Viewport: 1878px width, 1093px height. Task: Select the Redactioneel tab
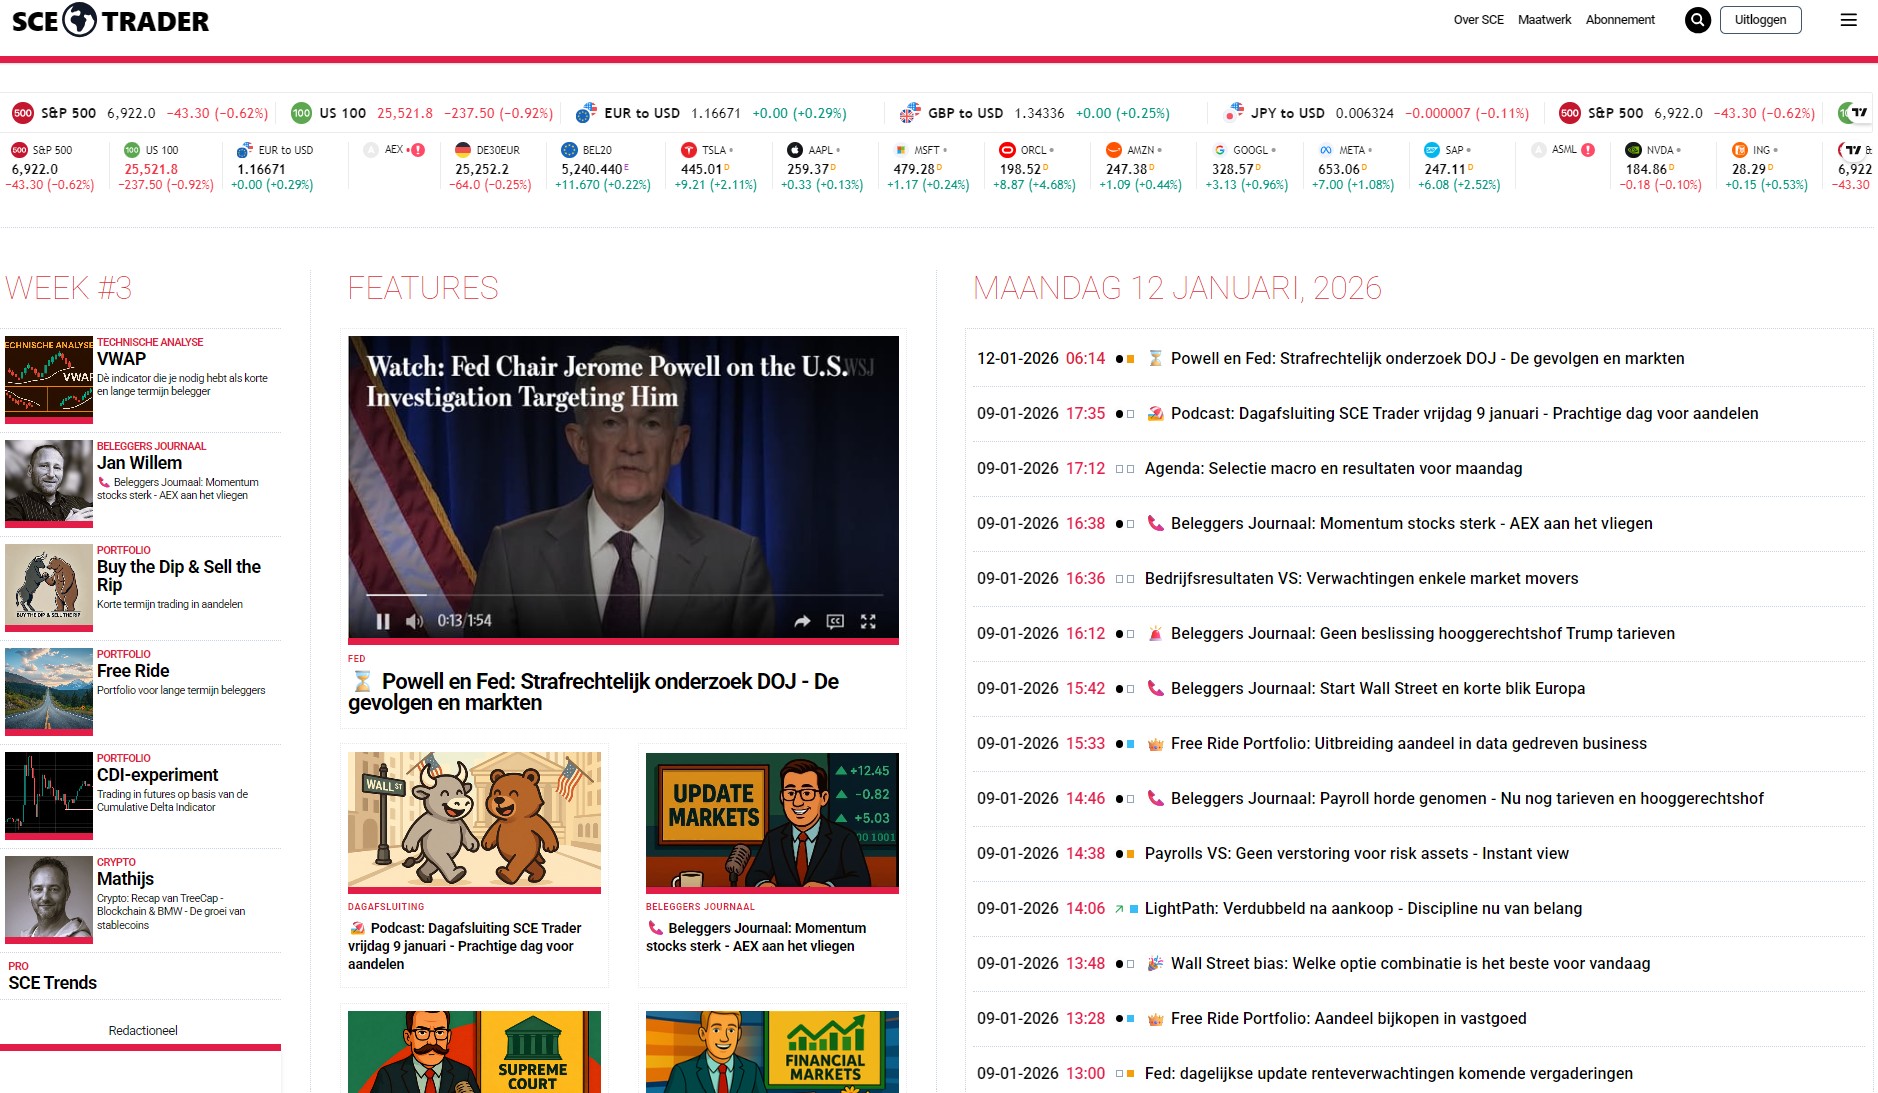(142, 1031)
